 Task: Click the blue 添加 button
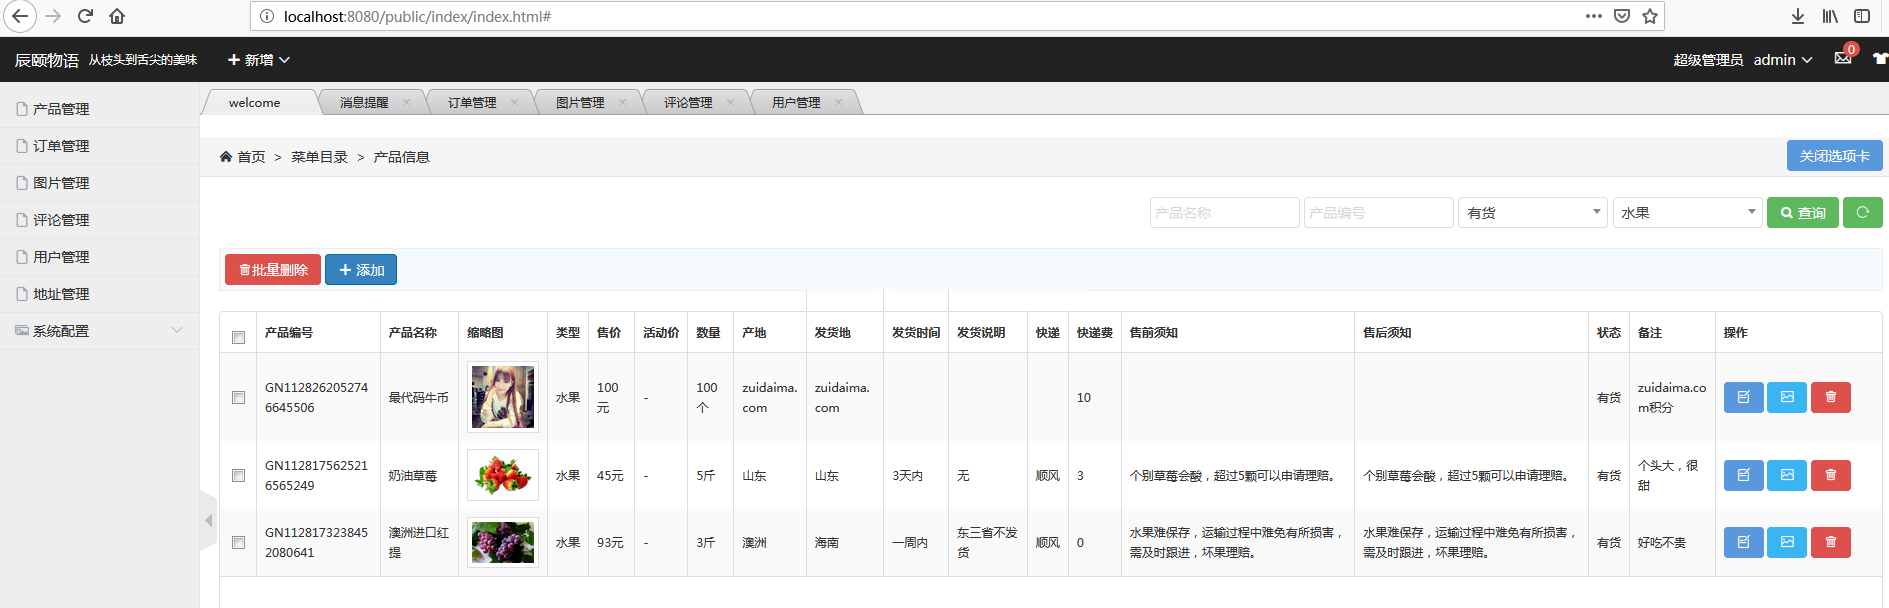(361, 269)
